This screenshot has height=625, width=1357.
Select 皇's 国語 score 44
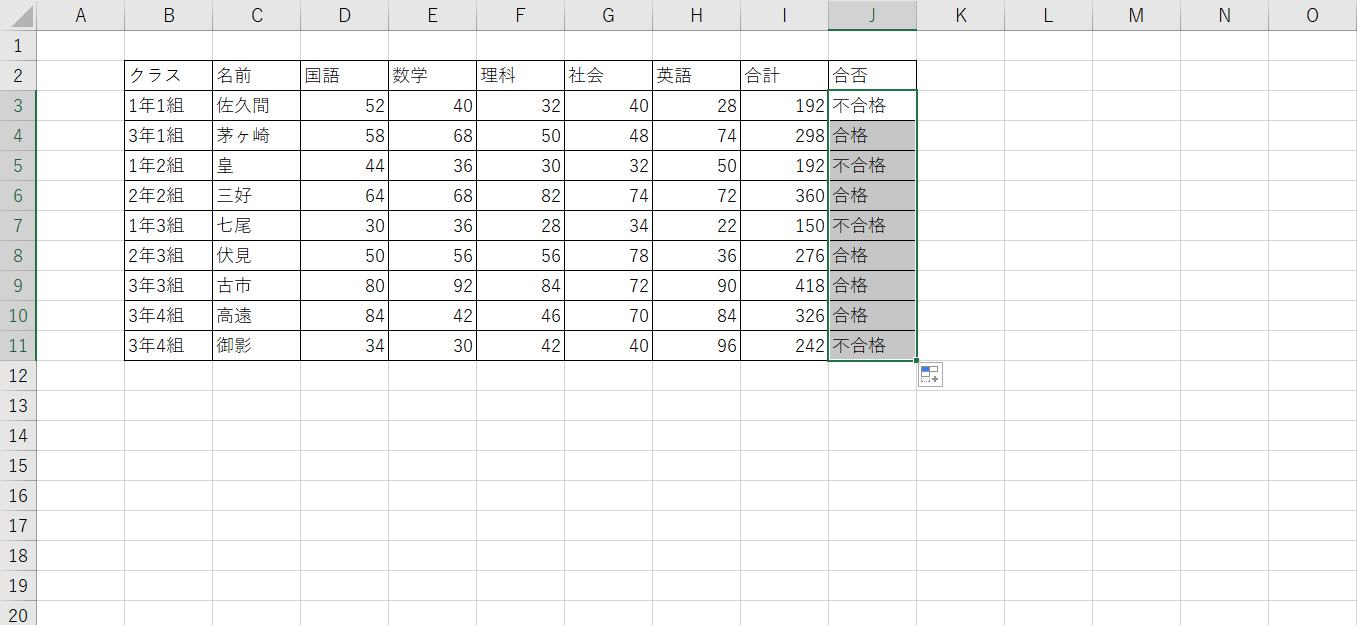pyautogui.click(x=344, y=165)
